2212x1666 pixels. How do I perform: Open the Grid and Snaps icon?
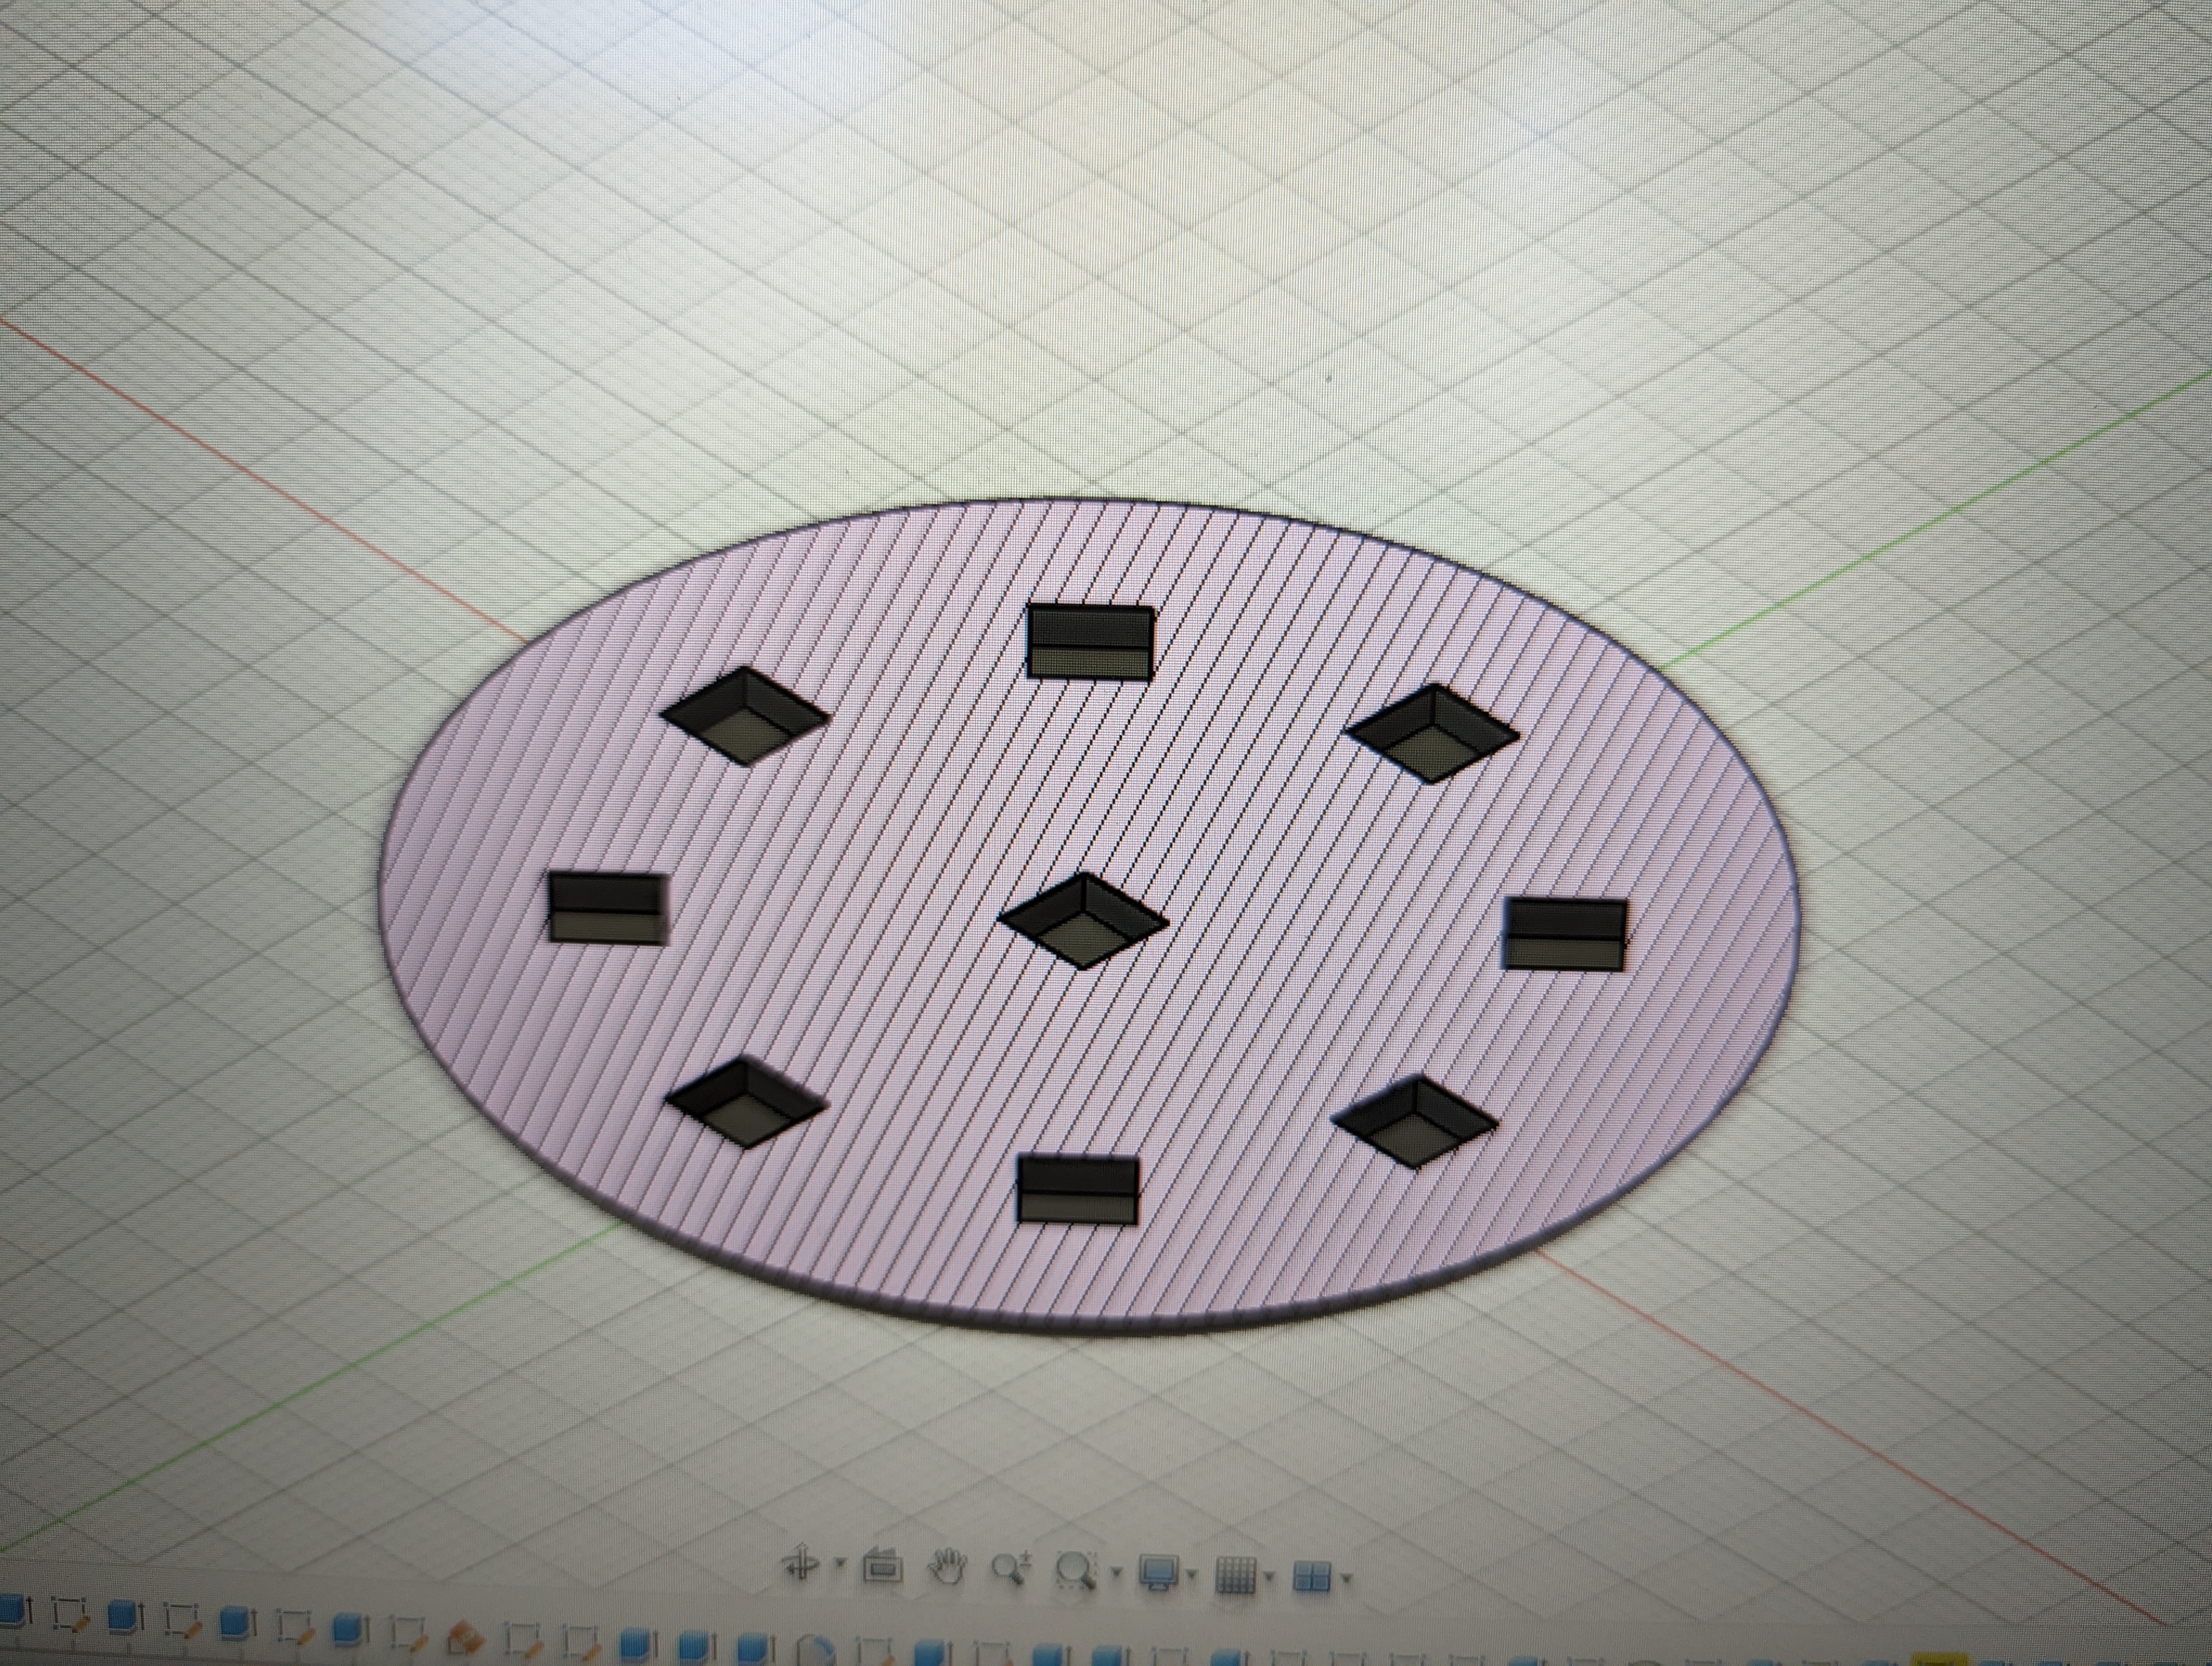[1236, 1576]
